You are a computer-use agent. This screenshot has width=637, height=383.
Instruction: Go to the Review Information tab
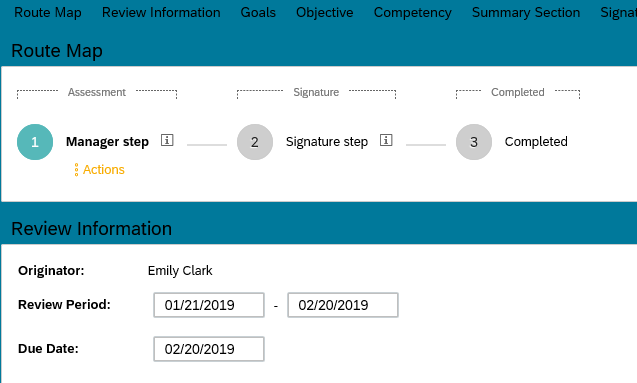[161, 13]
